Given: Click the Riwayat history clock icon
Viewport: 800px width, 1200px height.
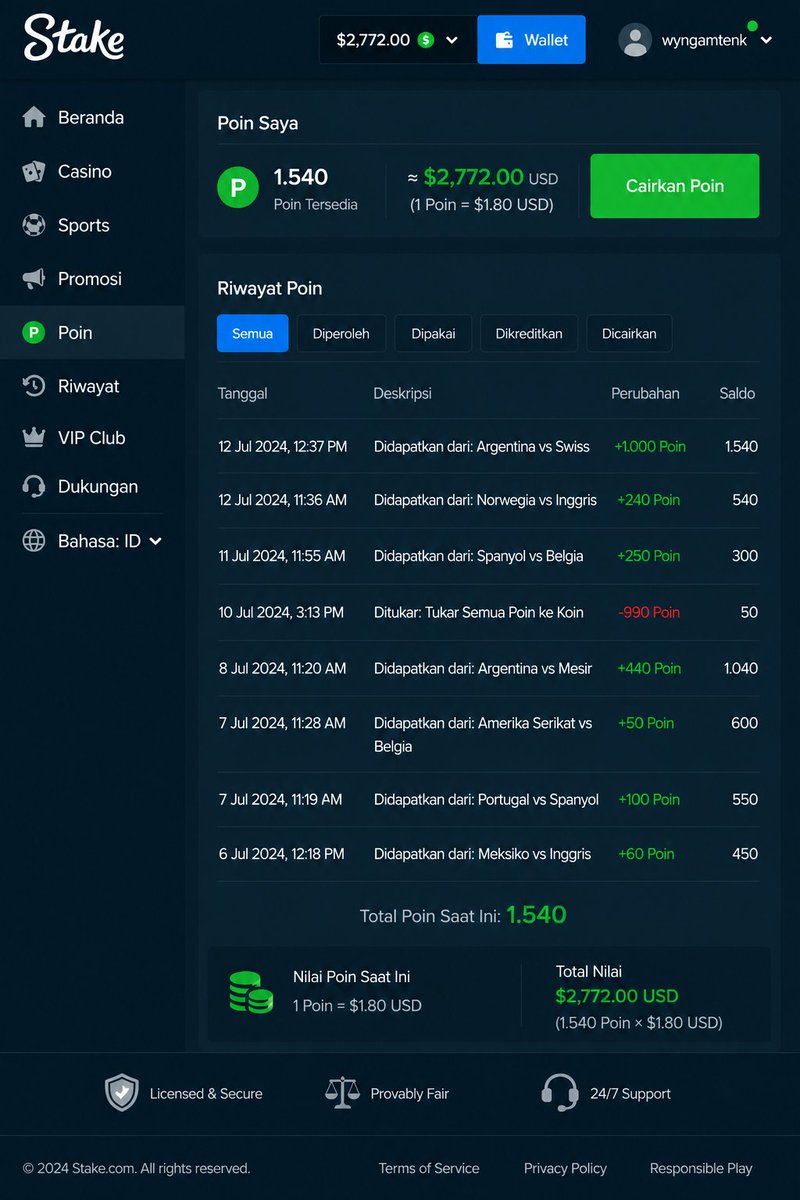Looking at the screenshot, I should point(34,386).
